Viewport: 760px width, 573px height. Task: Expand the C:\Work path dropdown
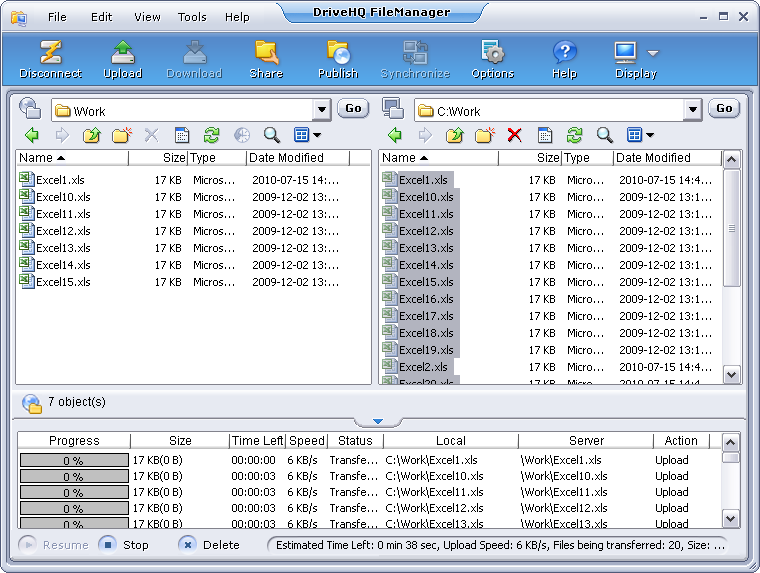pos(692,110)
